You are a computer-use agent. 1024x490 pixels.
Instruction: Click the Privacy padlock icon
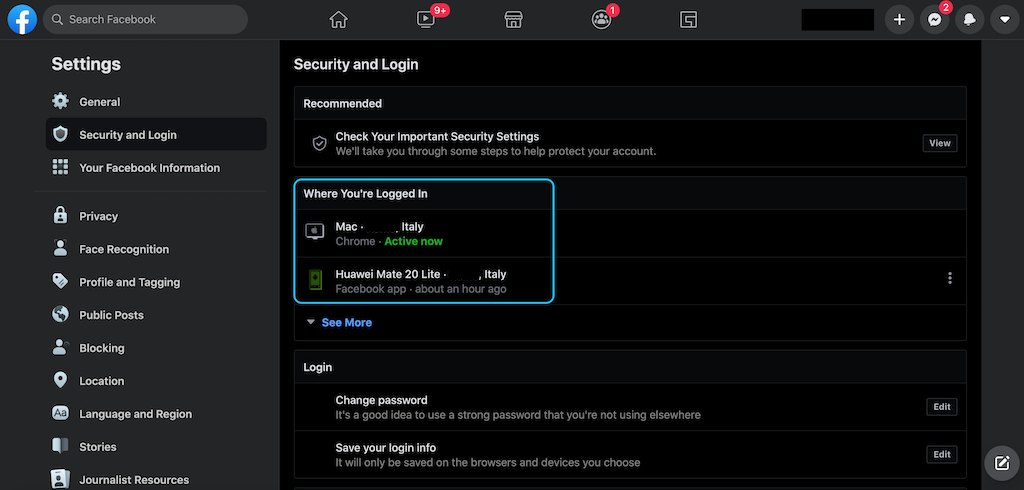60,216
